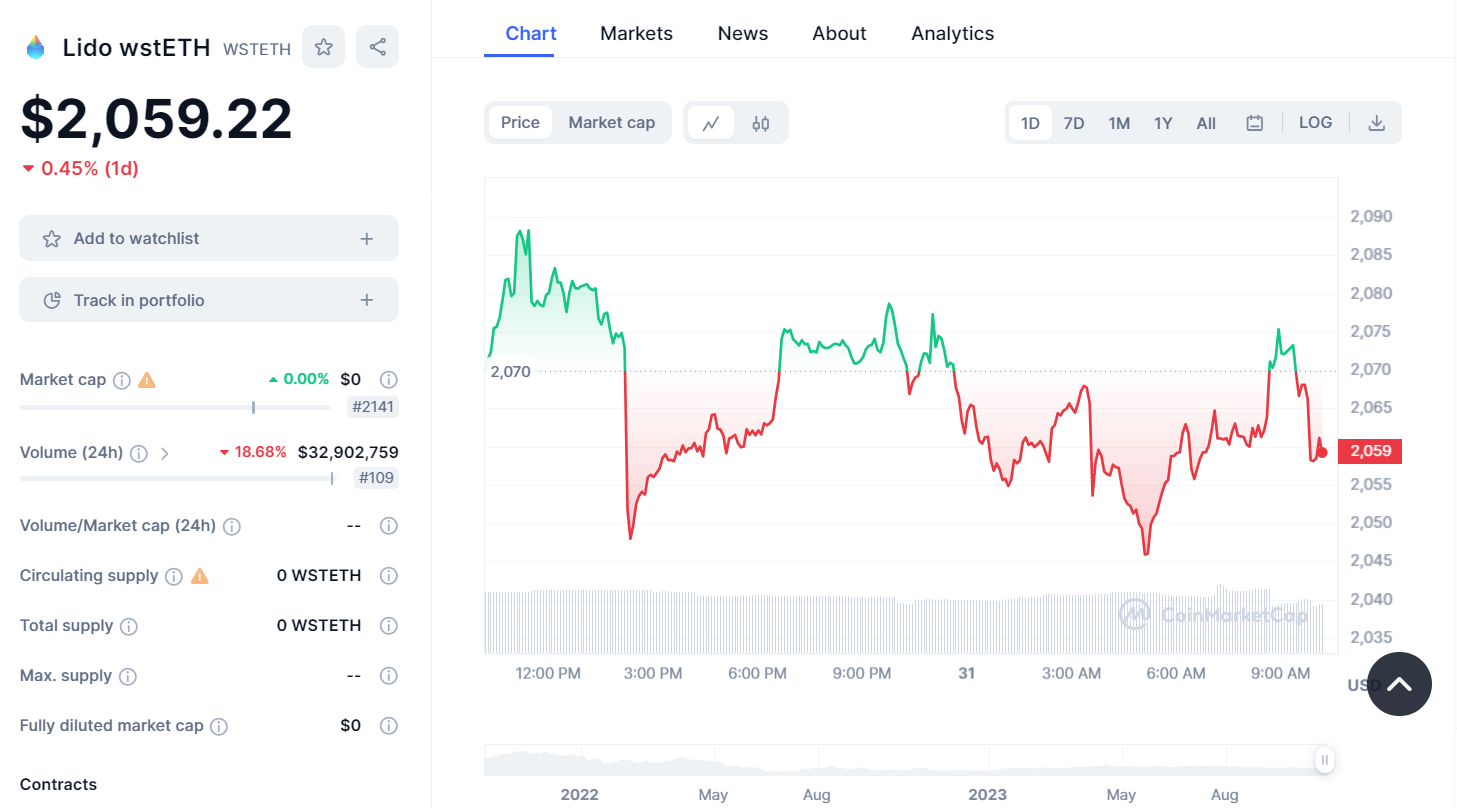
Task: Click the far-right info icon in Fully diluted market cap row
Action: tap(389, 726)
